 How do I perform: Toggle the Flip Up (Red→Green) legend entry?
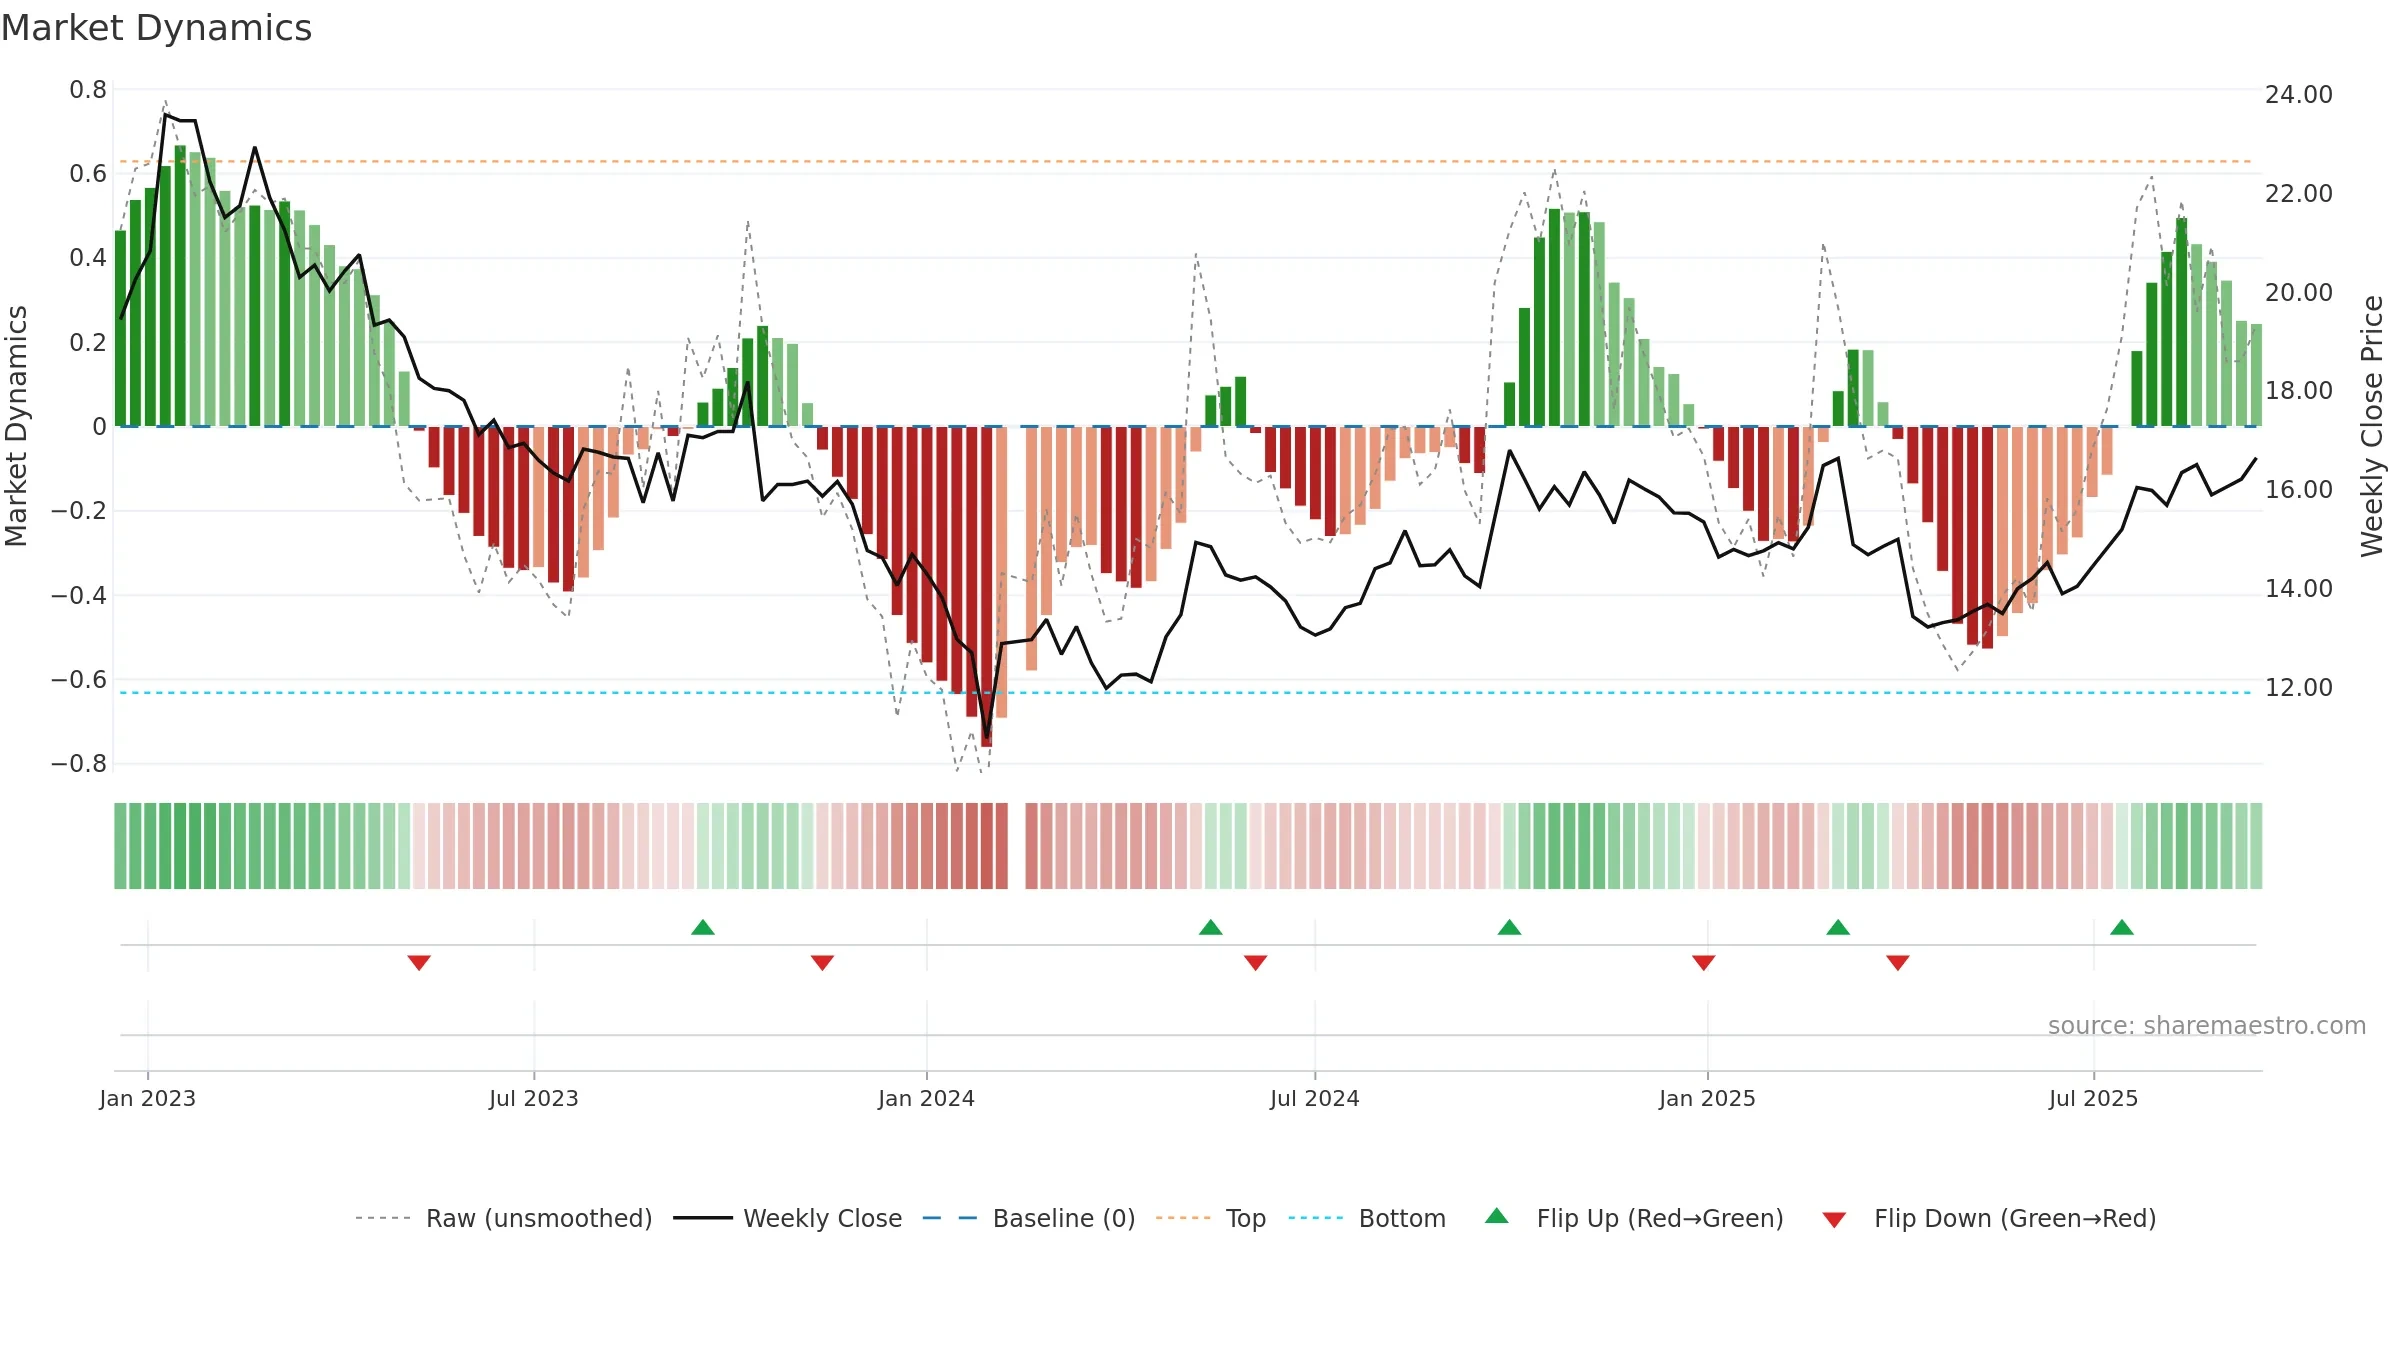[x=1634, y=1218]
